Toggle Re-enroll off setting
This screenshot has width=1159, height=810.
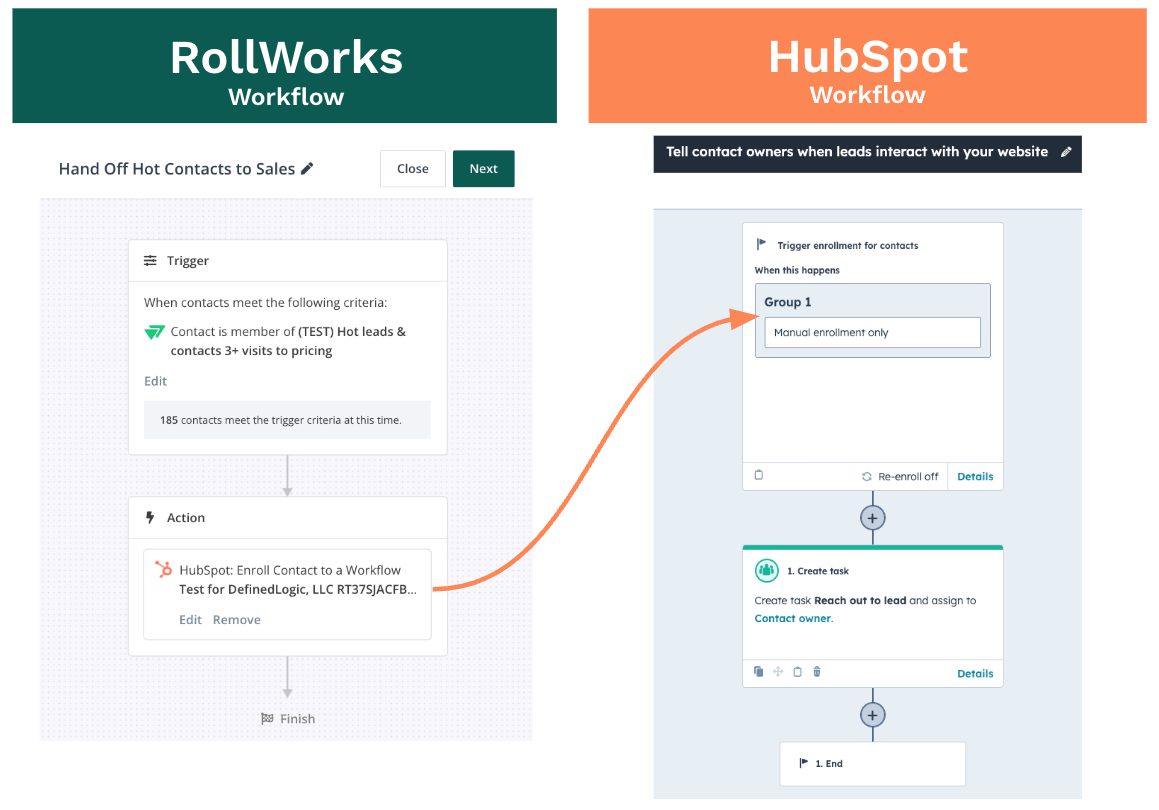point(900,477)
